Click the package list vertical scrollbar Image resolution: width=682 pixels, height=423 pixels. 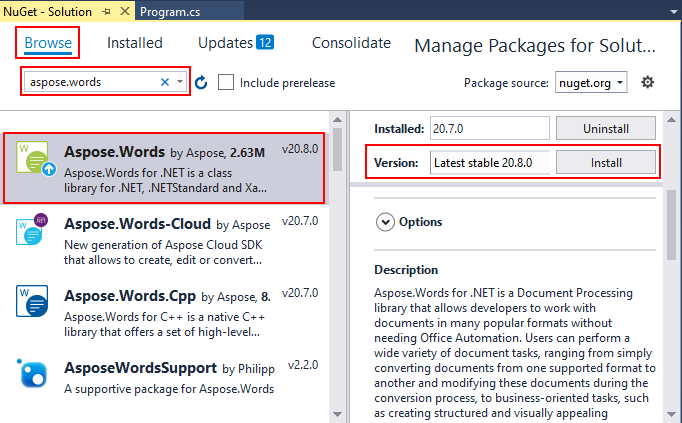tap(338, 250)
